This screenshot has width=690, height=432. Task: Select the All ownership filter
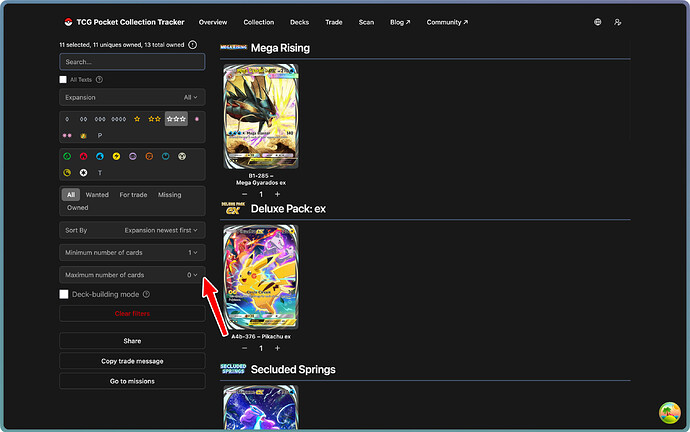tap(71, 194)
